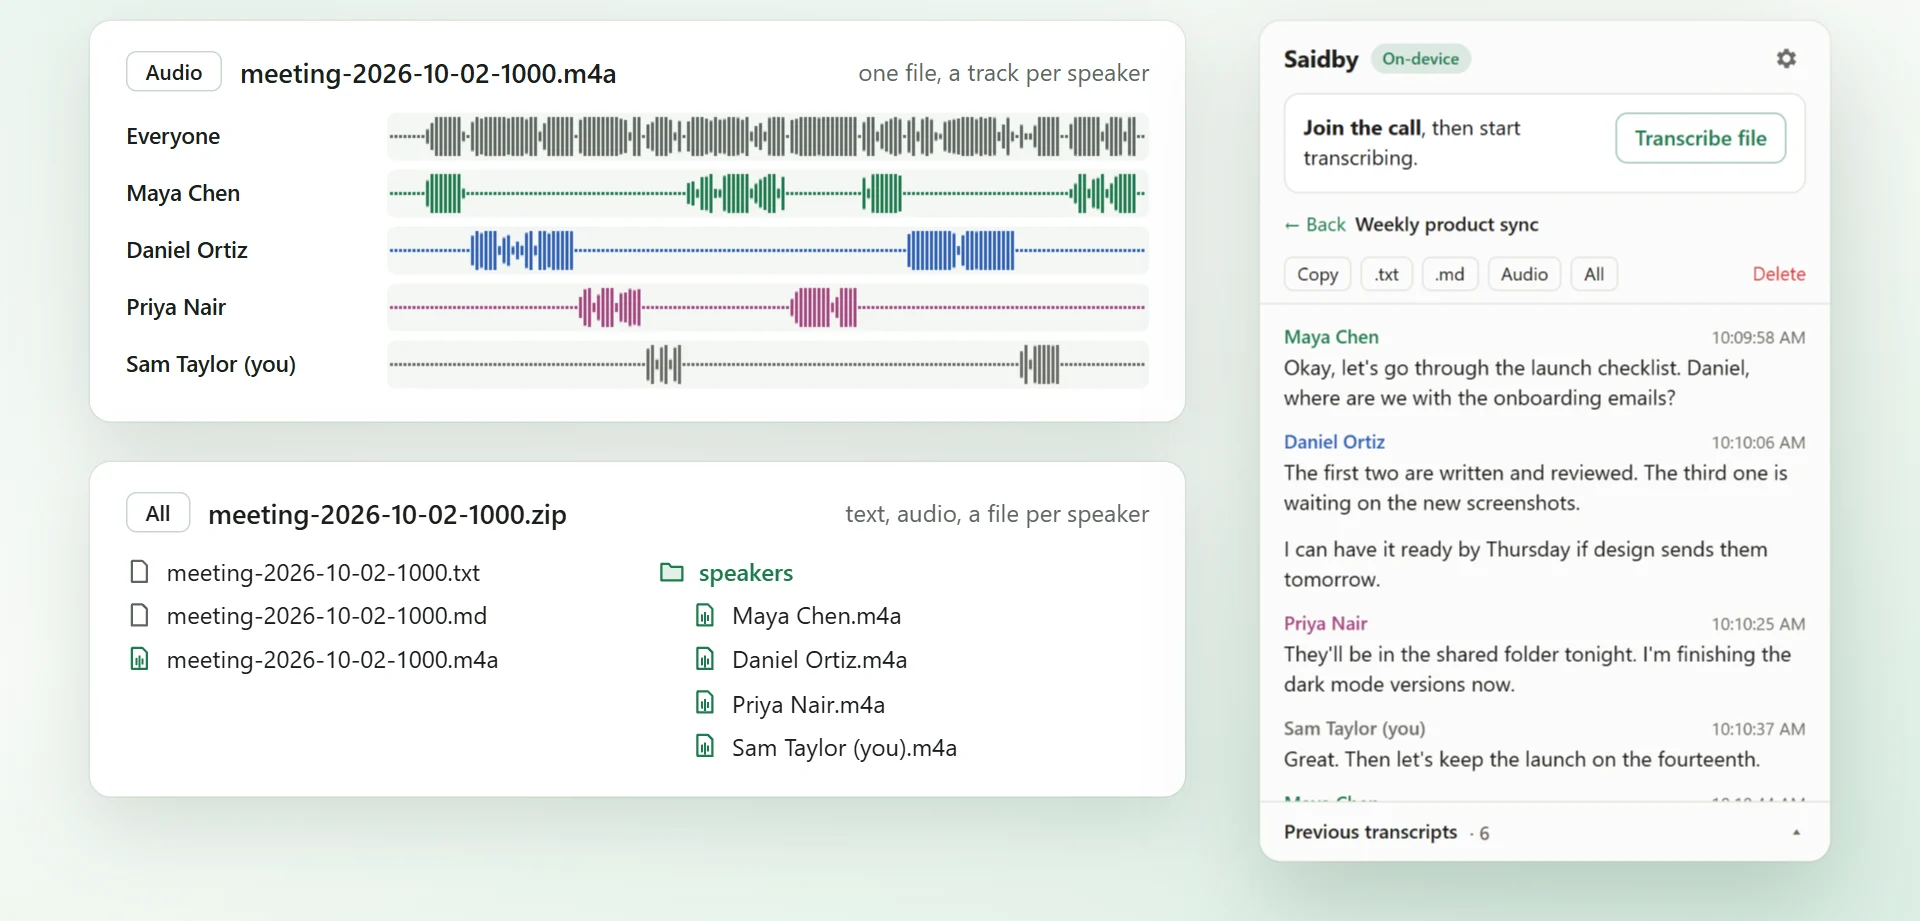The width and height of the screenshot is (1920, 921).
Task: Click timestamp 10:10:06 AM
Action: 1758,443
